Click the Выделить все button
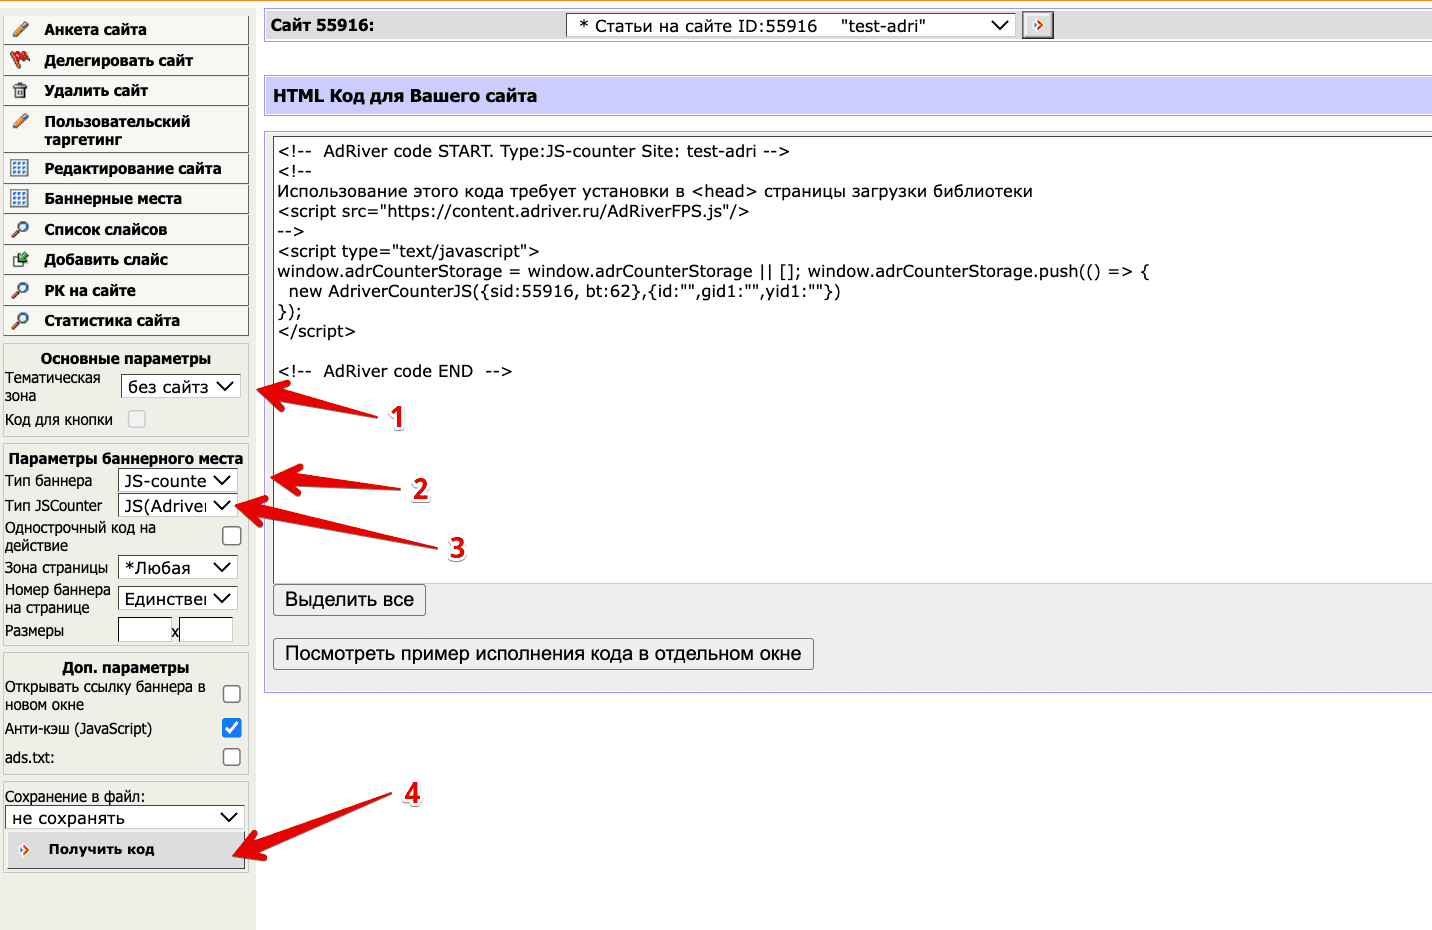1432x930 pixels. pyautogui.click(x=350, y=600)
